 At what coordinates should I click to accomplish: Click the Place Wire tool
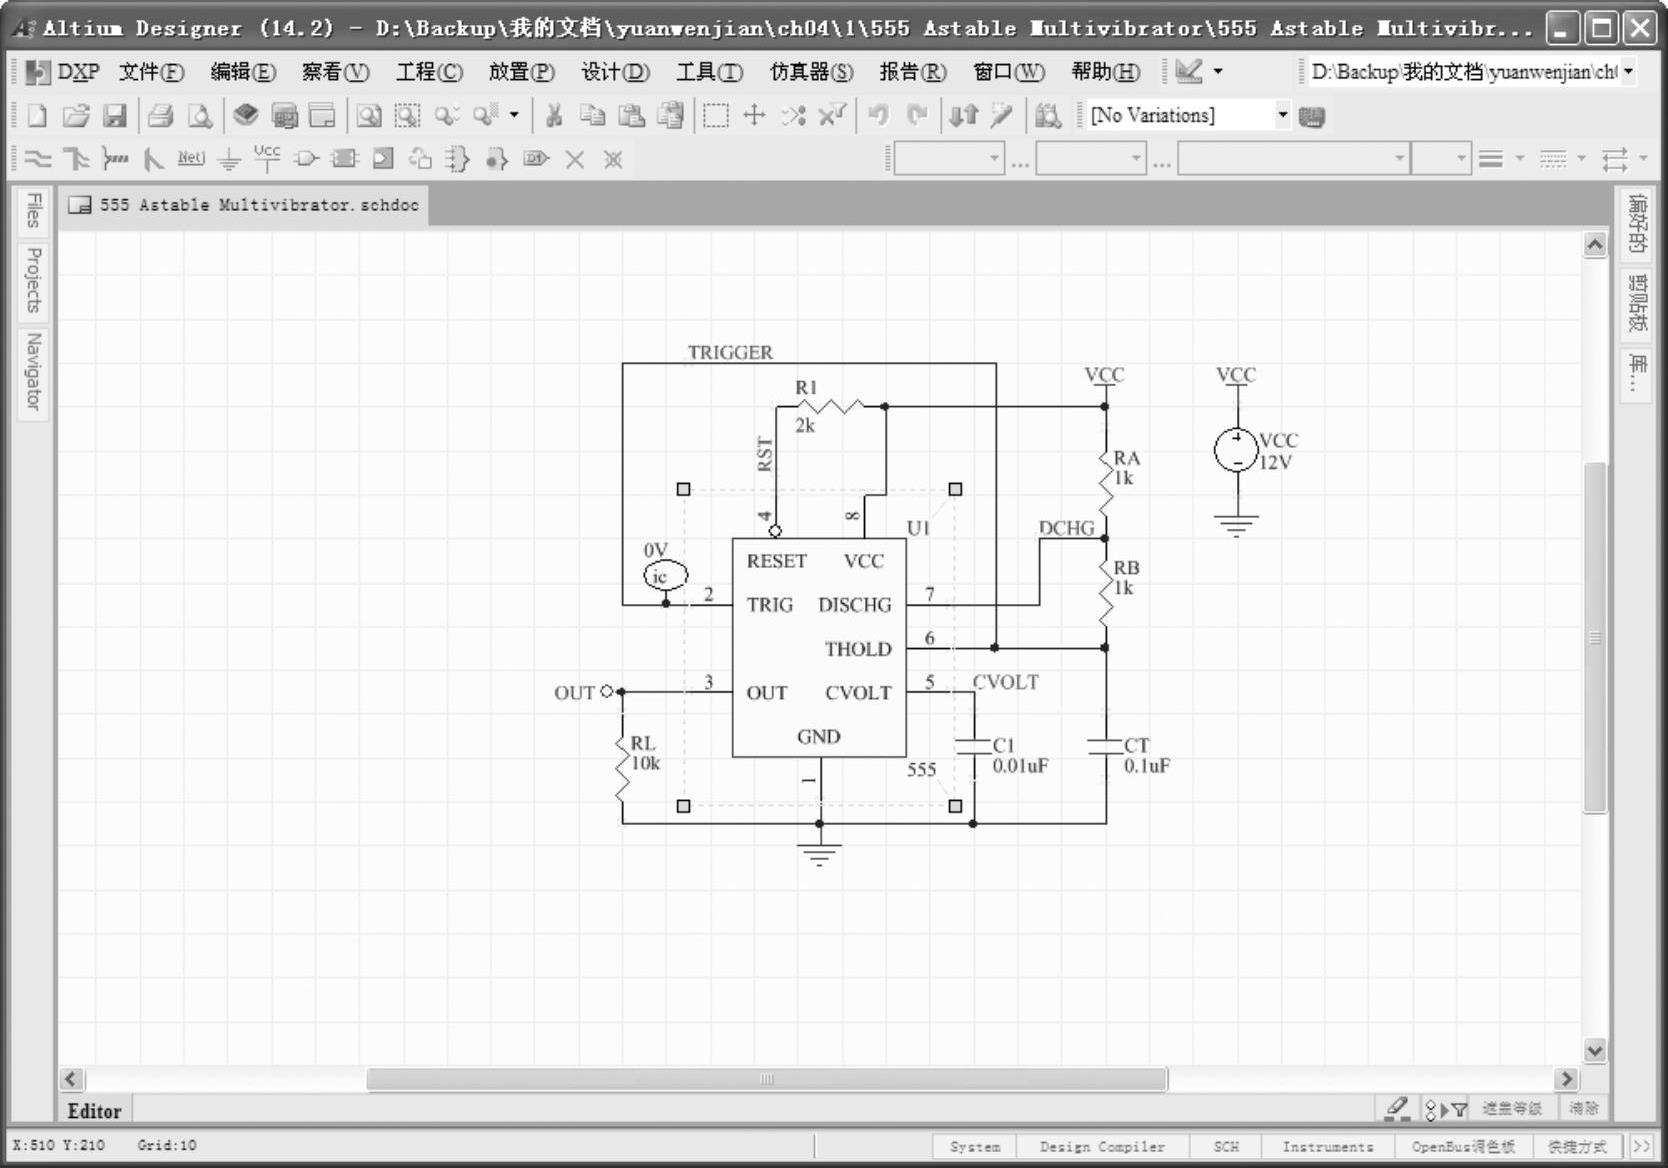(x=37, y=159)
